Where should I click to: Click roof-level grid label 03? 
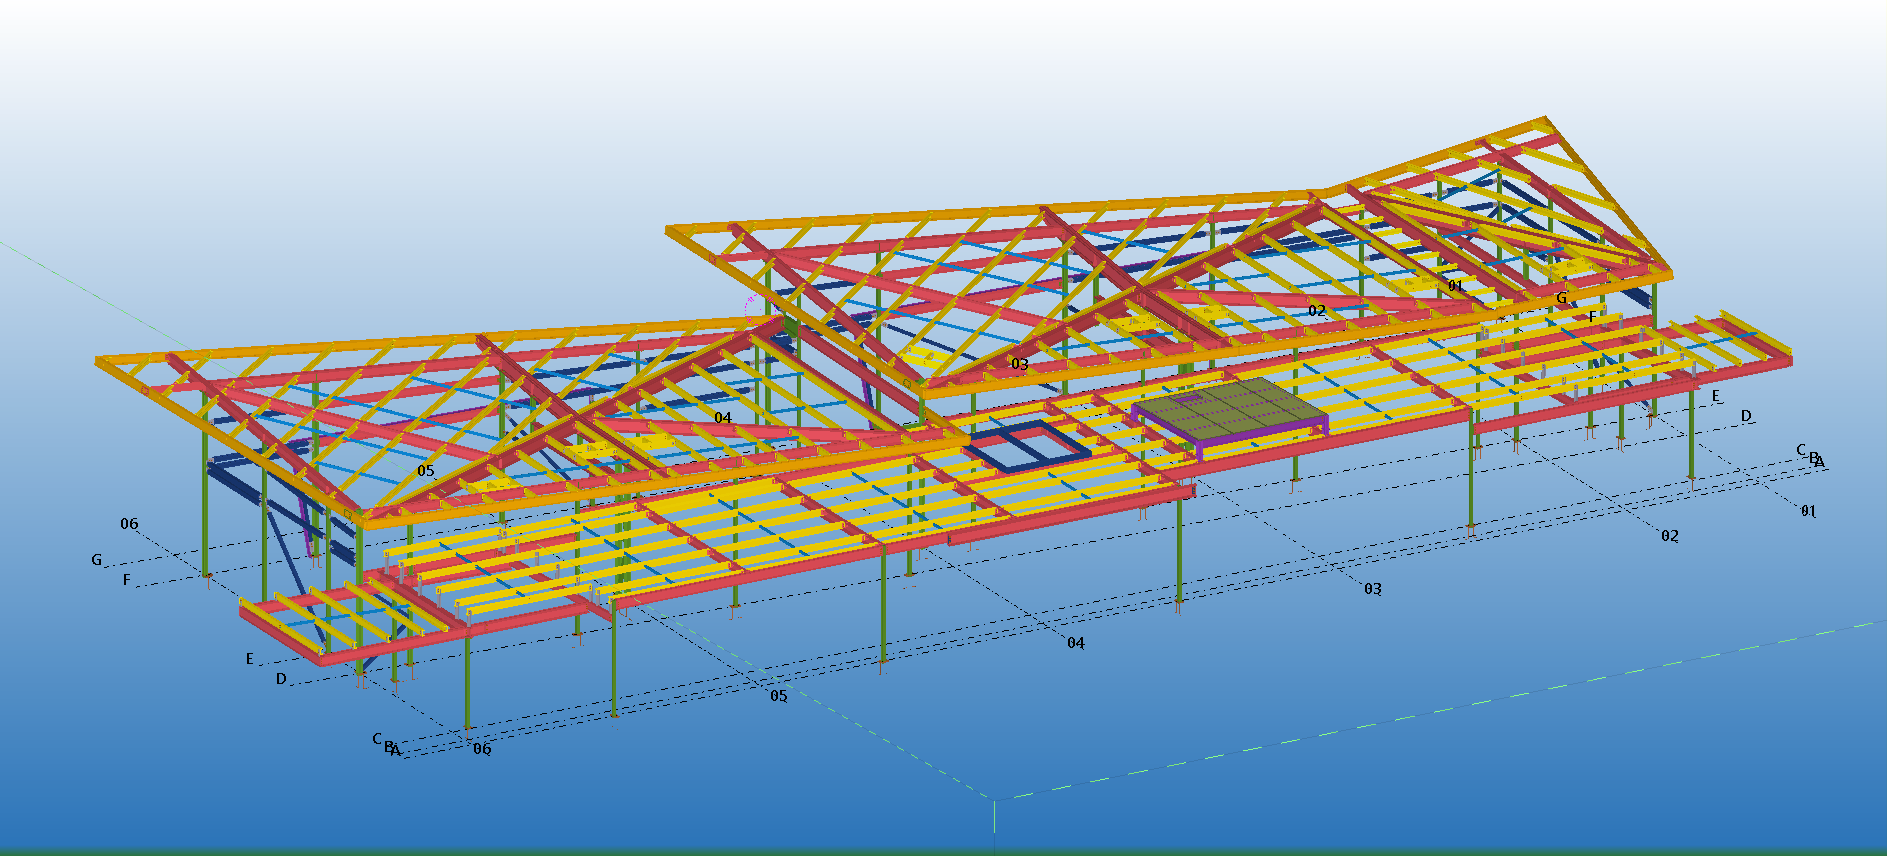pos(1020,364)
